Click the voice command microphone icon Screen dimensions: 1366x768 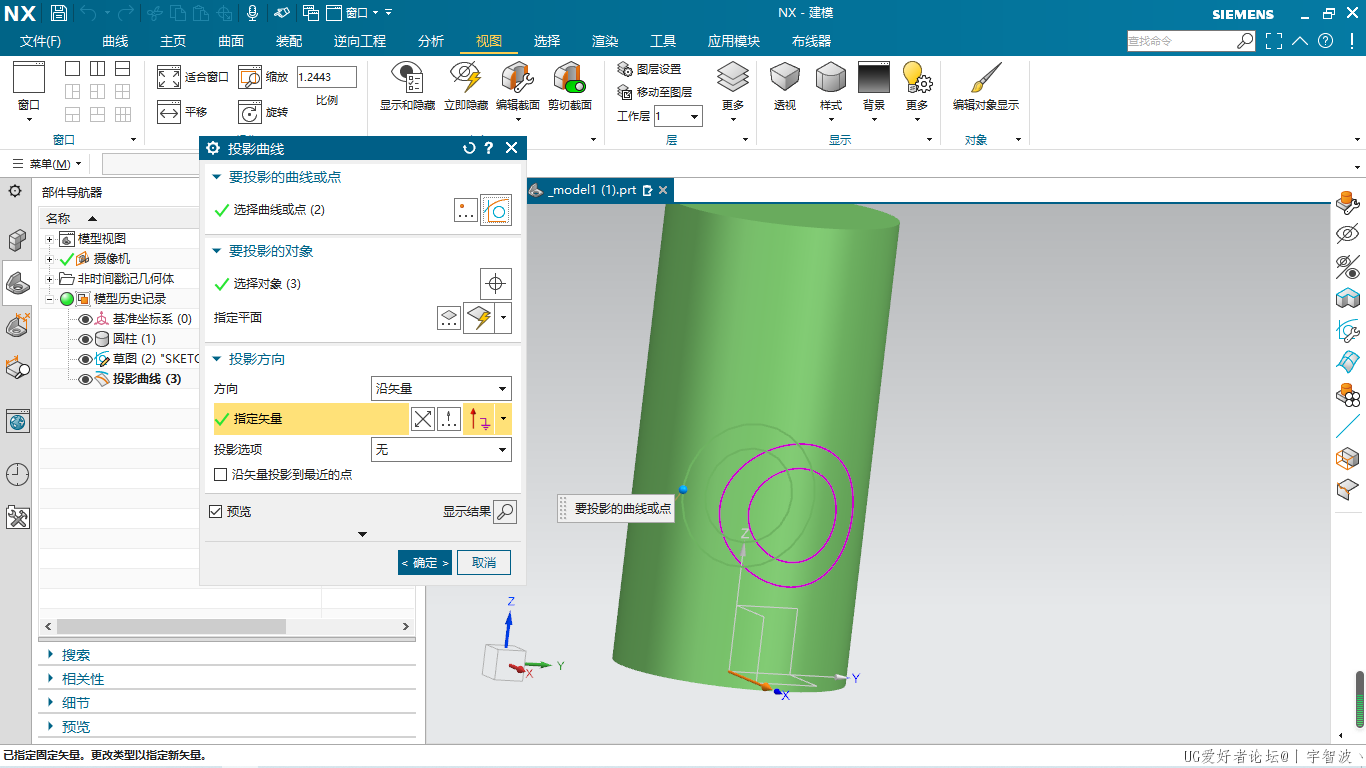[253, 13]
